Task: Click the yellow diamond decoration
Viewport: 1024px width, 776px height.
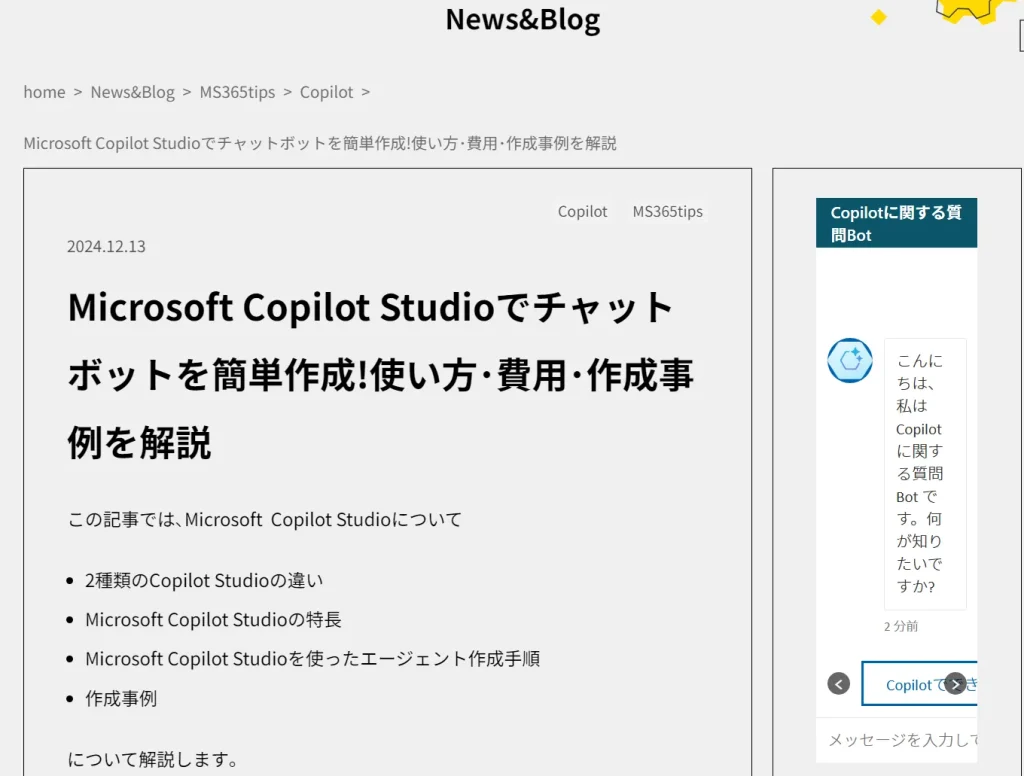Action: click(x=879, y=17)
